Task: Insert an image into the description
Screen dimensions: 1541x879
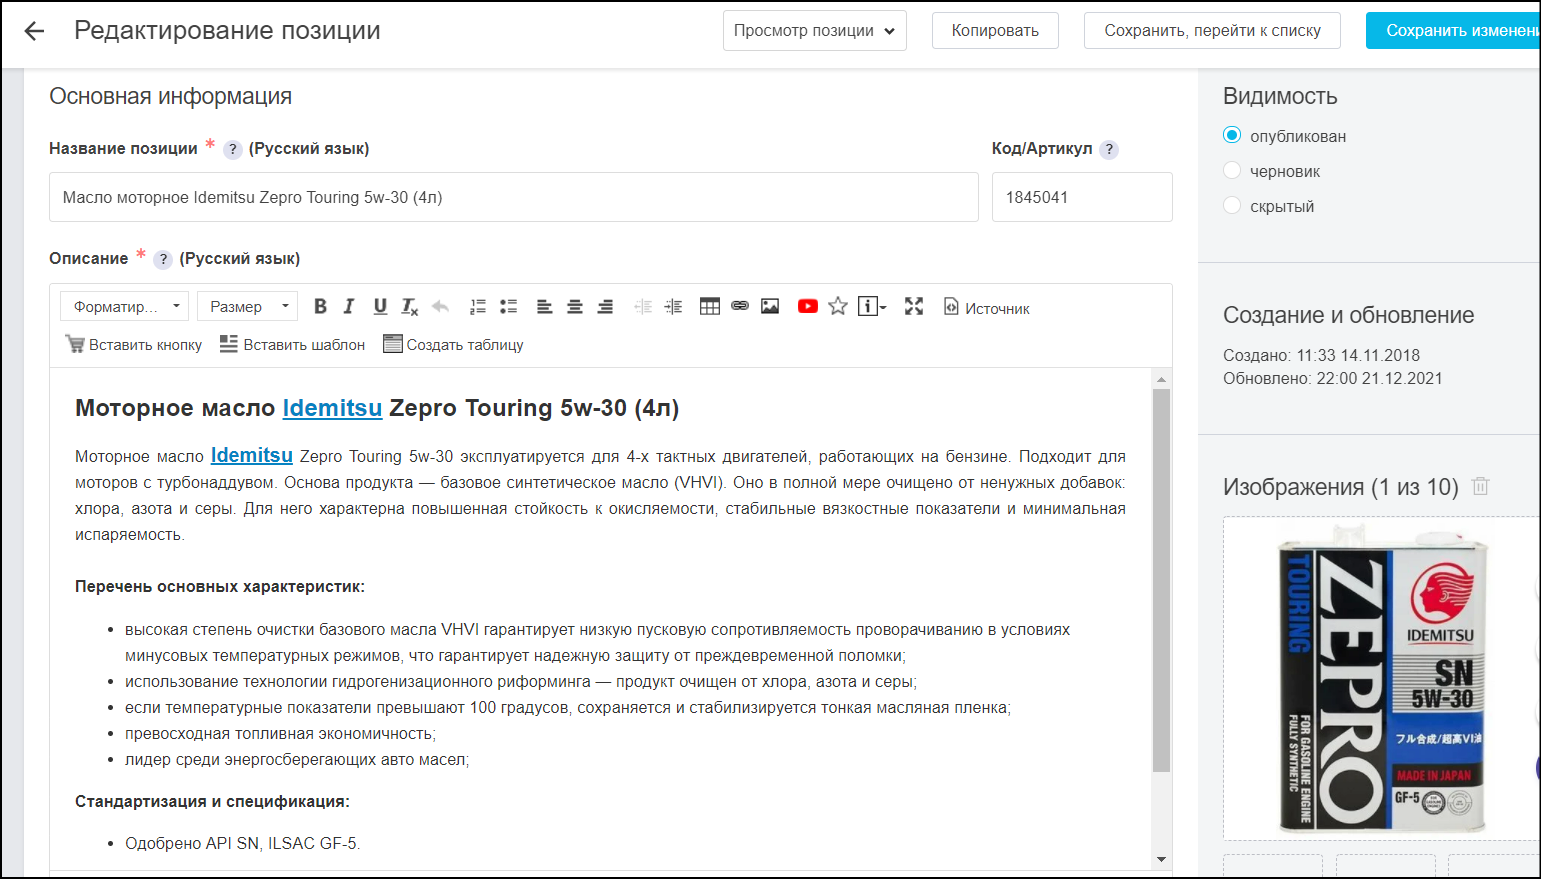Action: [x=770, y=306]
